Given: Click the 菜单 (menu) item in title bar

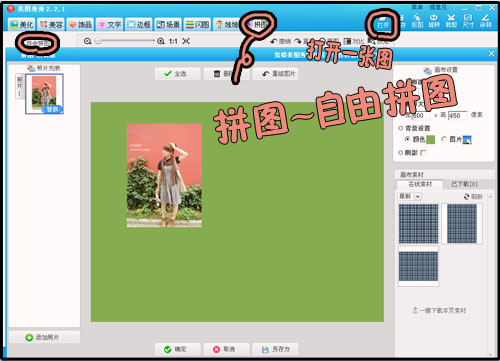Looking at the screenshot, I should pyautogui.click(x=417, y=7).
